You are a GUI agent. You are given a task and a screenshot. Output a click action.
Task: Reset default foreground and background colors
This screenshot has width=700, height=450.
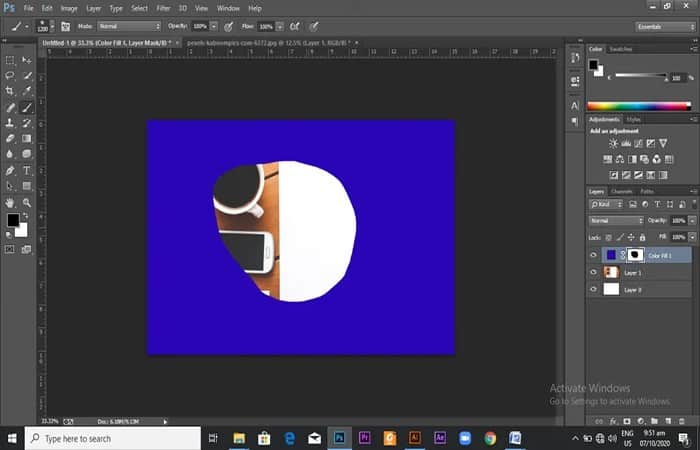click(9, 234)
